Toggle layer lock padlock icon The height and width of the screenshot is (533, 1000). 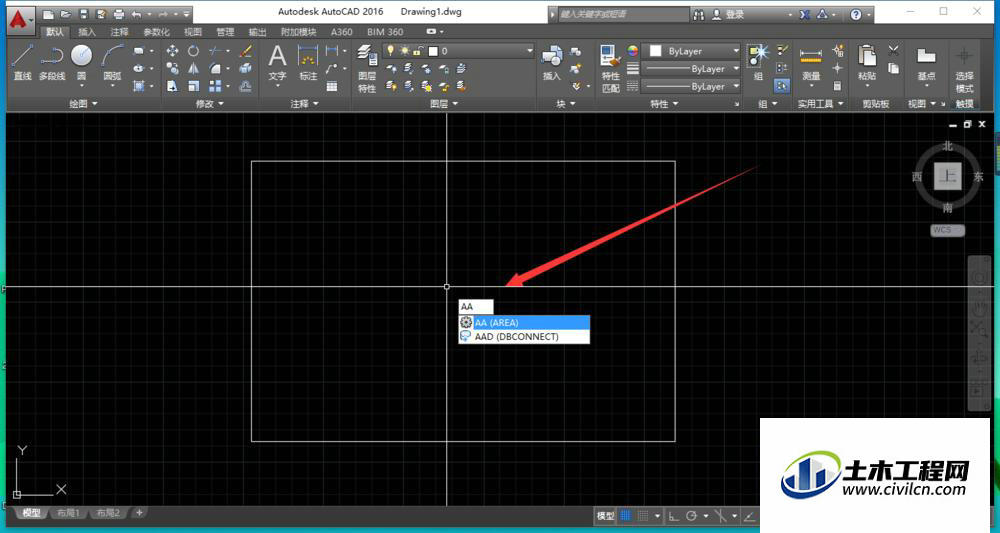point(418,51)
